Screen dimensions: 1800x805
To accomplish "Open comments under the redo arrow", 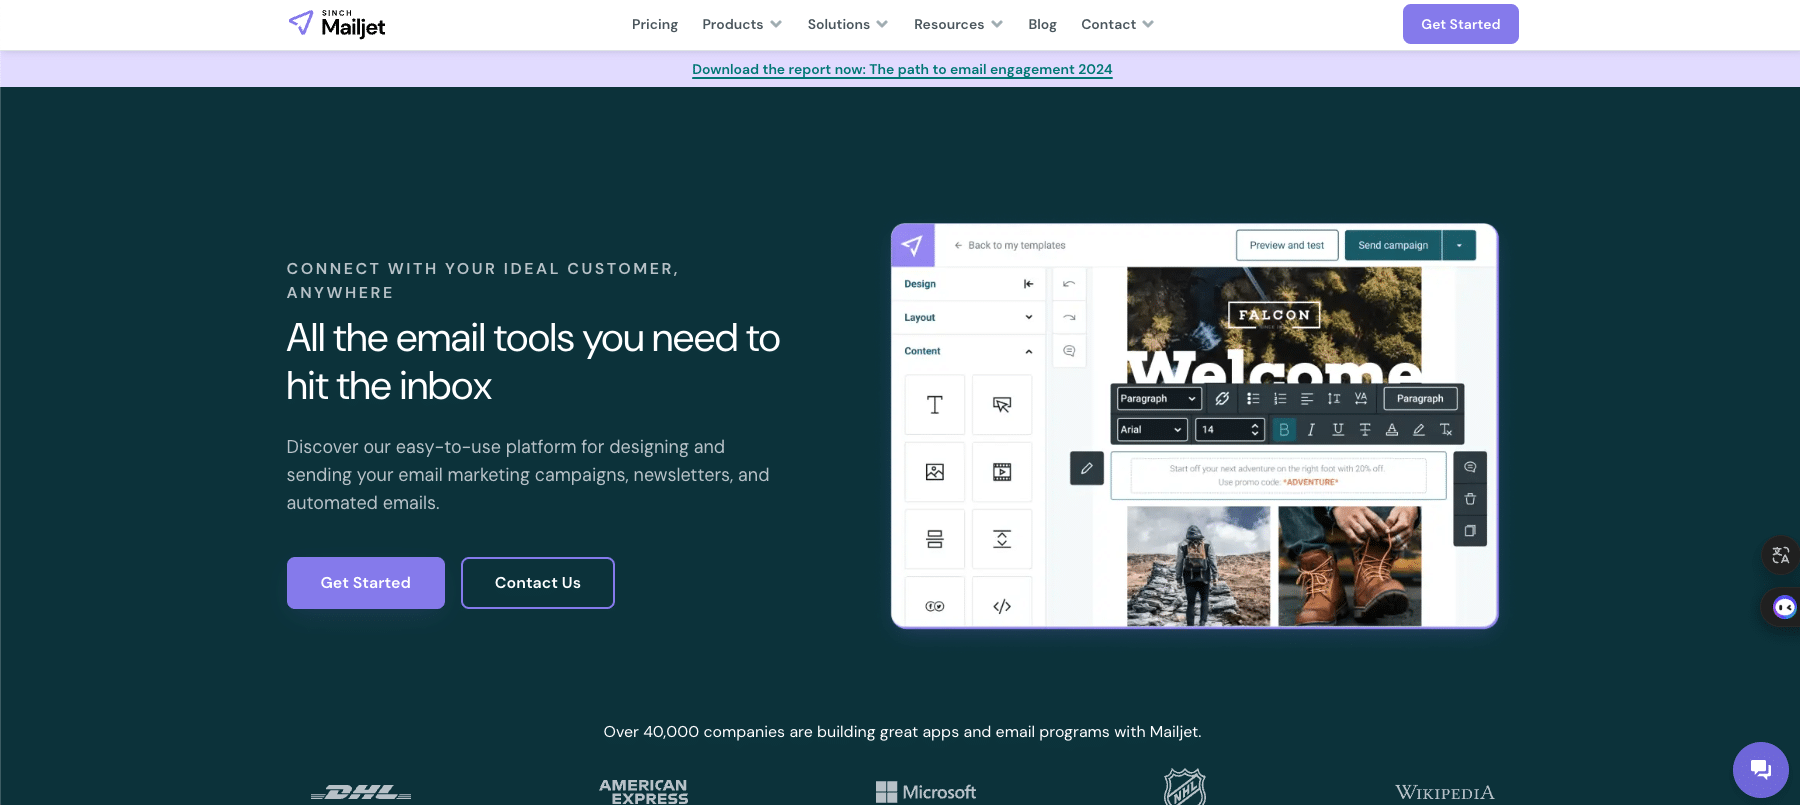I will (x=1069, y=351).
